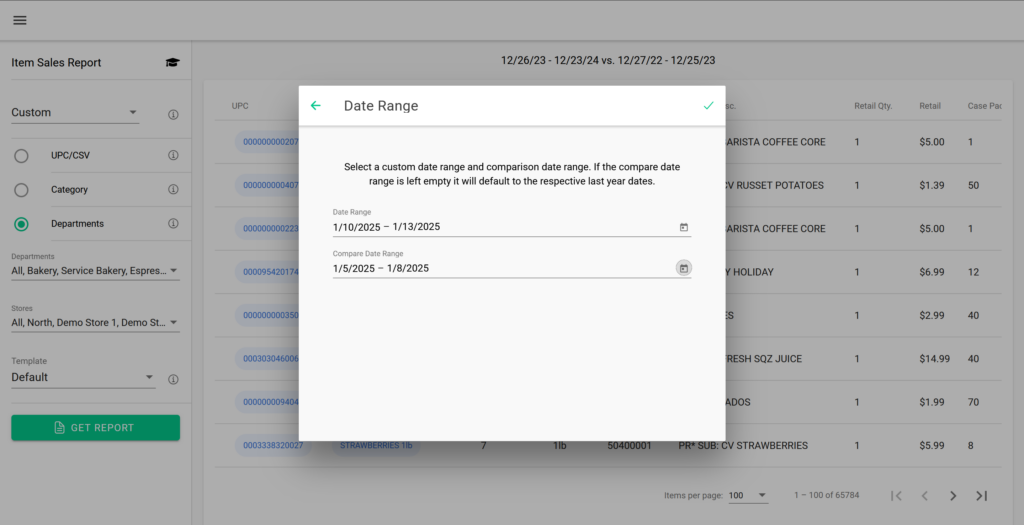
Task: Show info about the Departments option
Action: 173,223
